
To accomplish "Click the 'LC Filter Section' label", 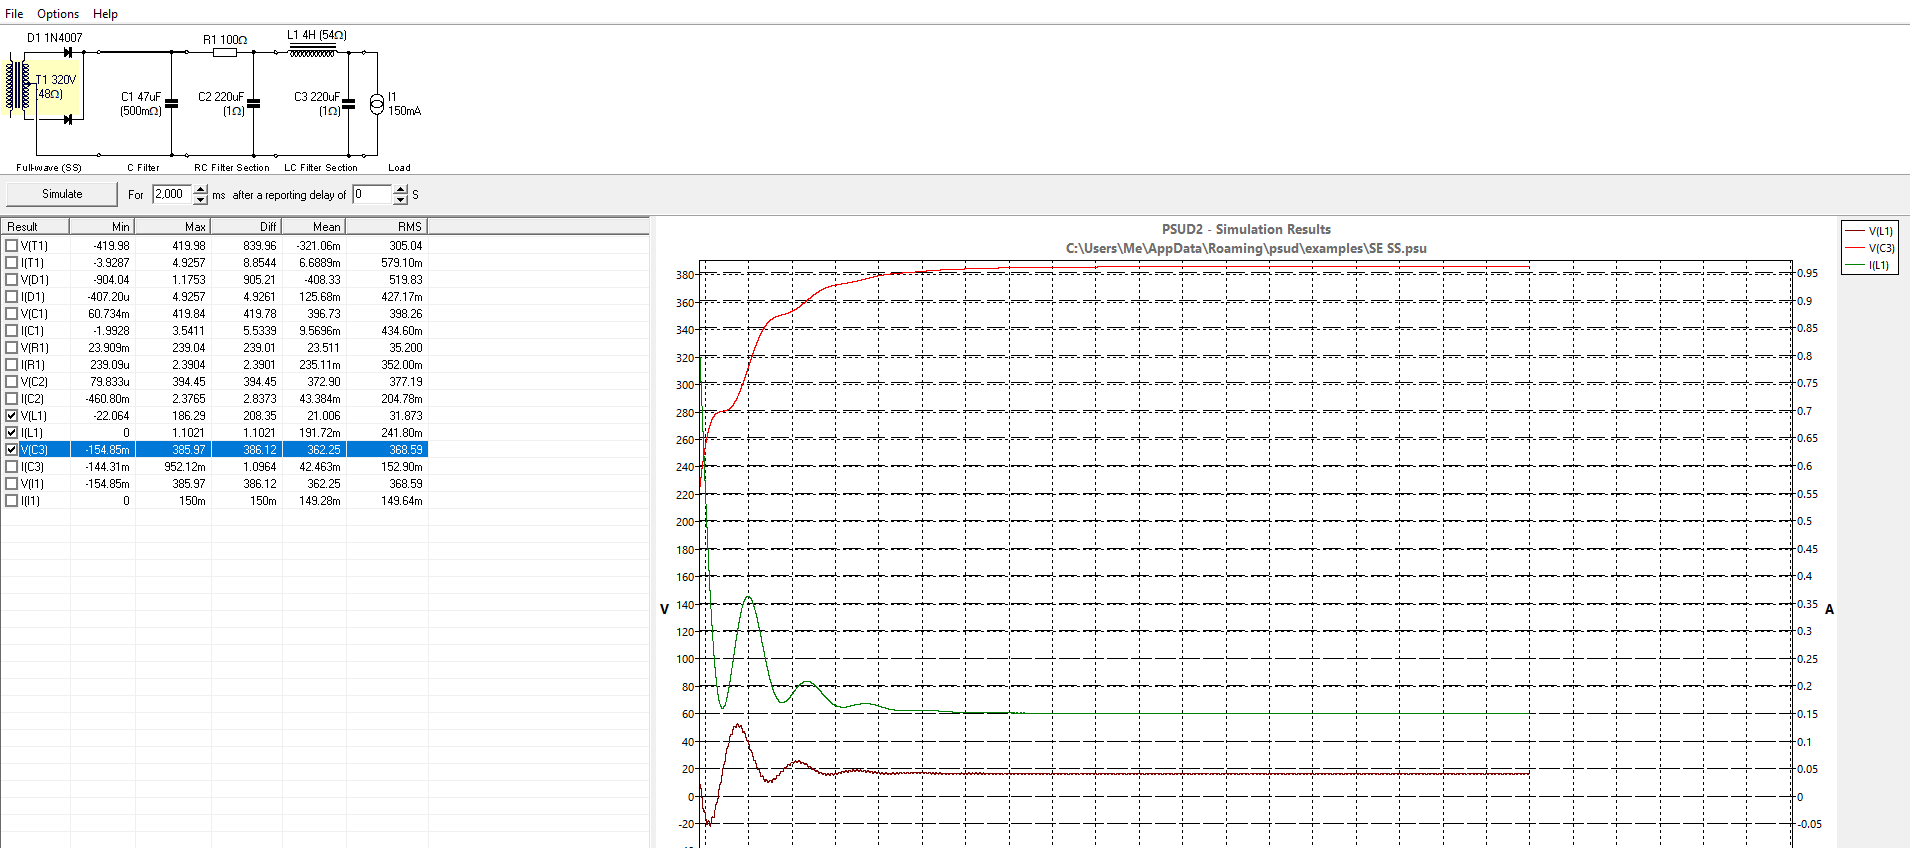I will tap(321, 168).
